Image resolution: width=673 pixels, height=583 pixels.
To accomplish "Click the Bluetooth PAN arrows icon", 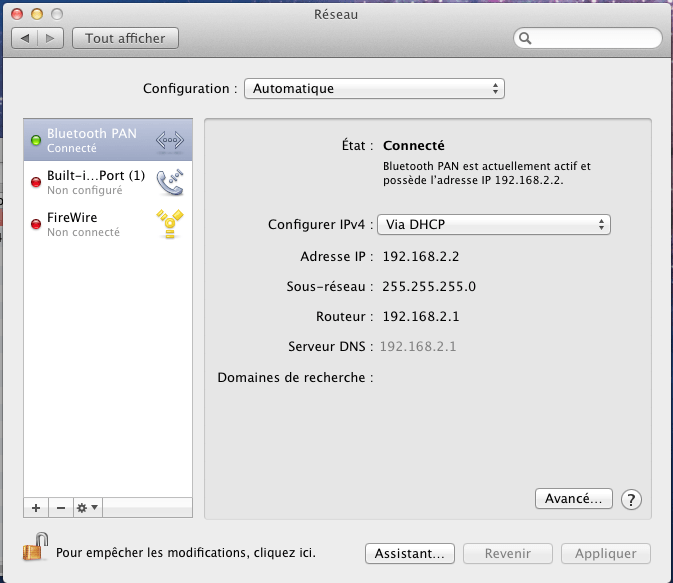I will click(x=170, y=140).
